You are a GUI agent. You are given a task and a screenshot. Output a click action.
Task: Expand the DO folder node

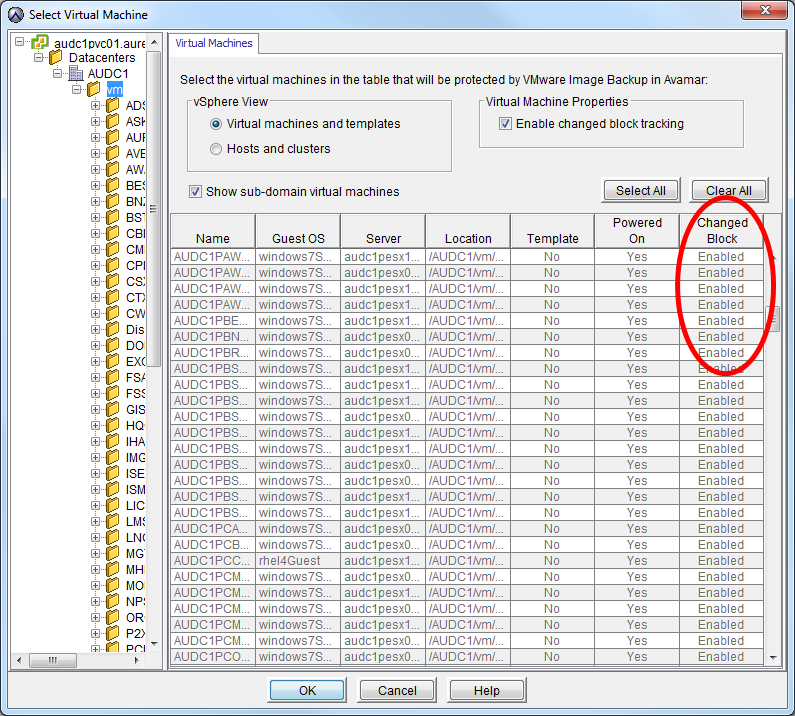click(95, 345)
